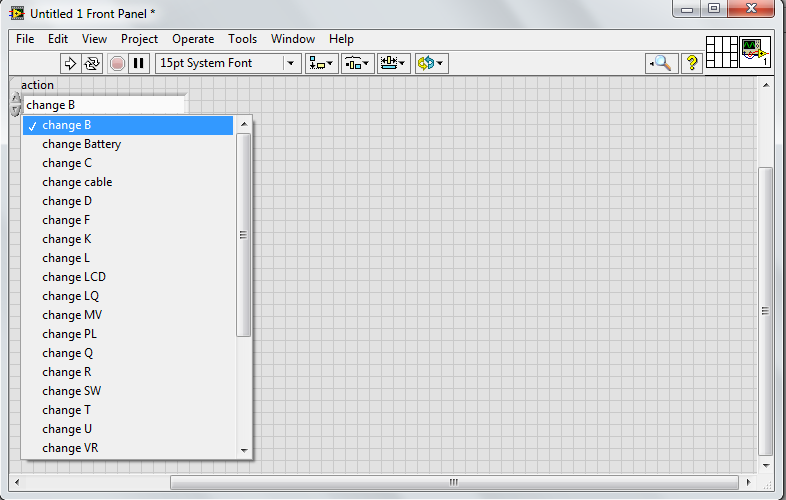The height and width of the screenshot is (500, 786).
Task: Pick 'change VR' at list bottom
Action: pos(70,448)
